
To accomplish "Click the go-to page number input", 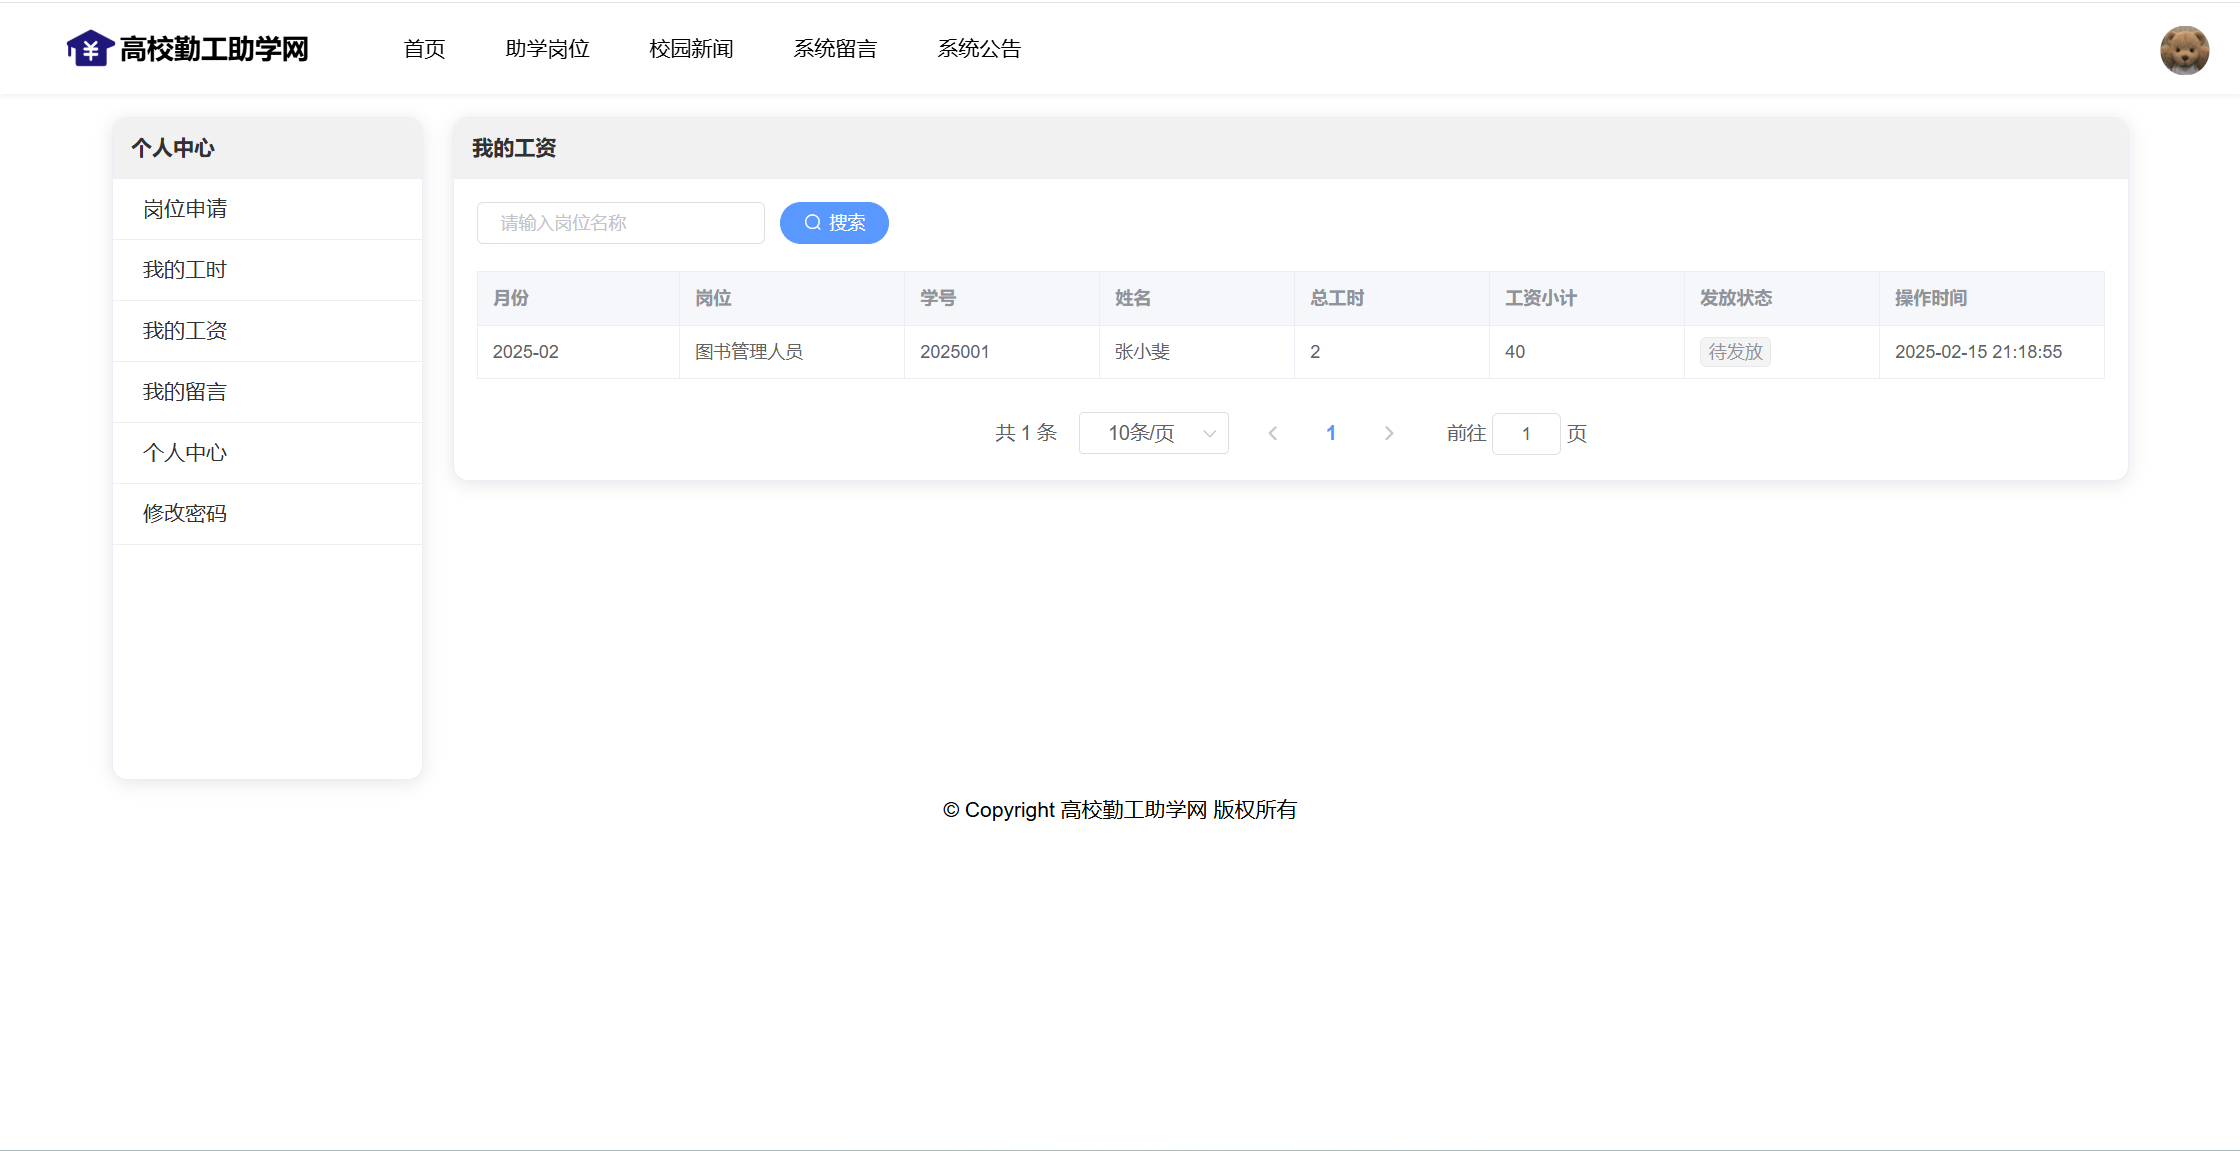I will [x=1525, y=434].
